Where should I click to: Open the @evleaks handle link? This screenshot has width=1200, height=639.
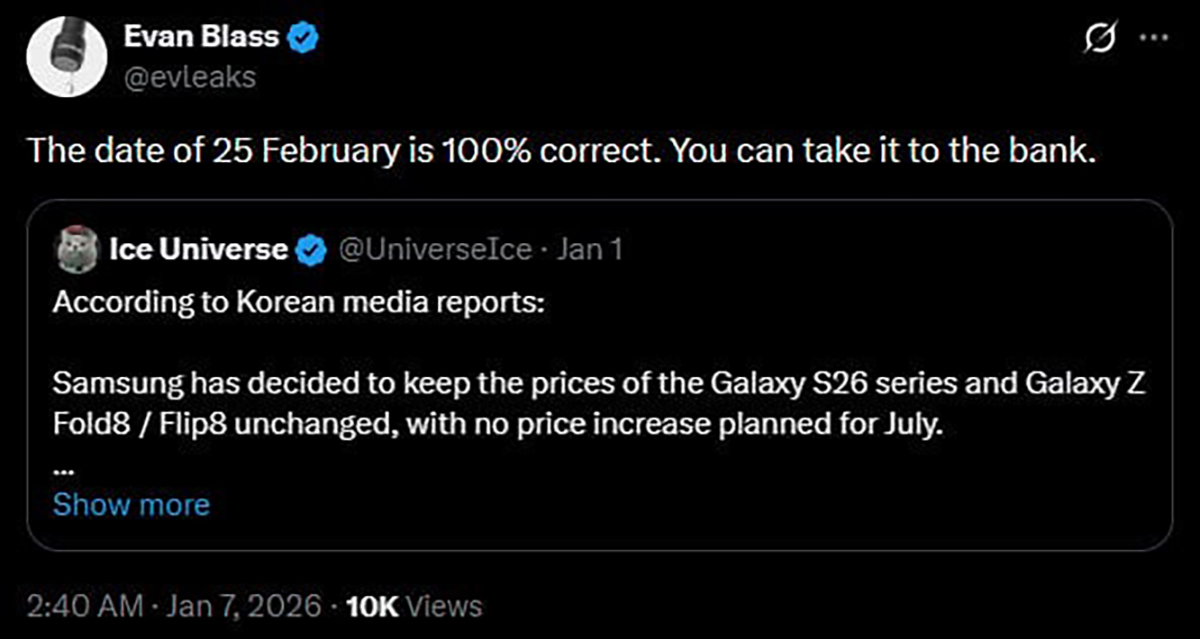pyautogui.click(x=188, y=76)
